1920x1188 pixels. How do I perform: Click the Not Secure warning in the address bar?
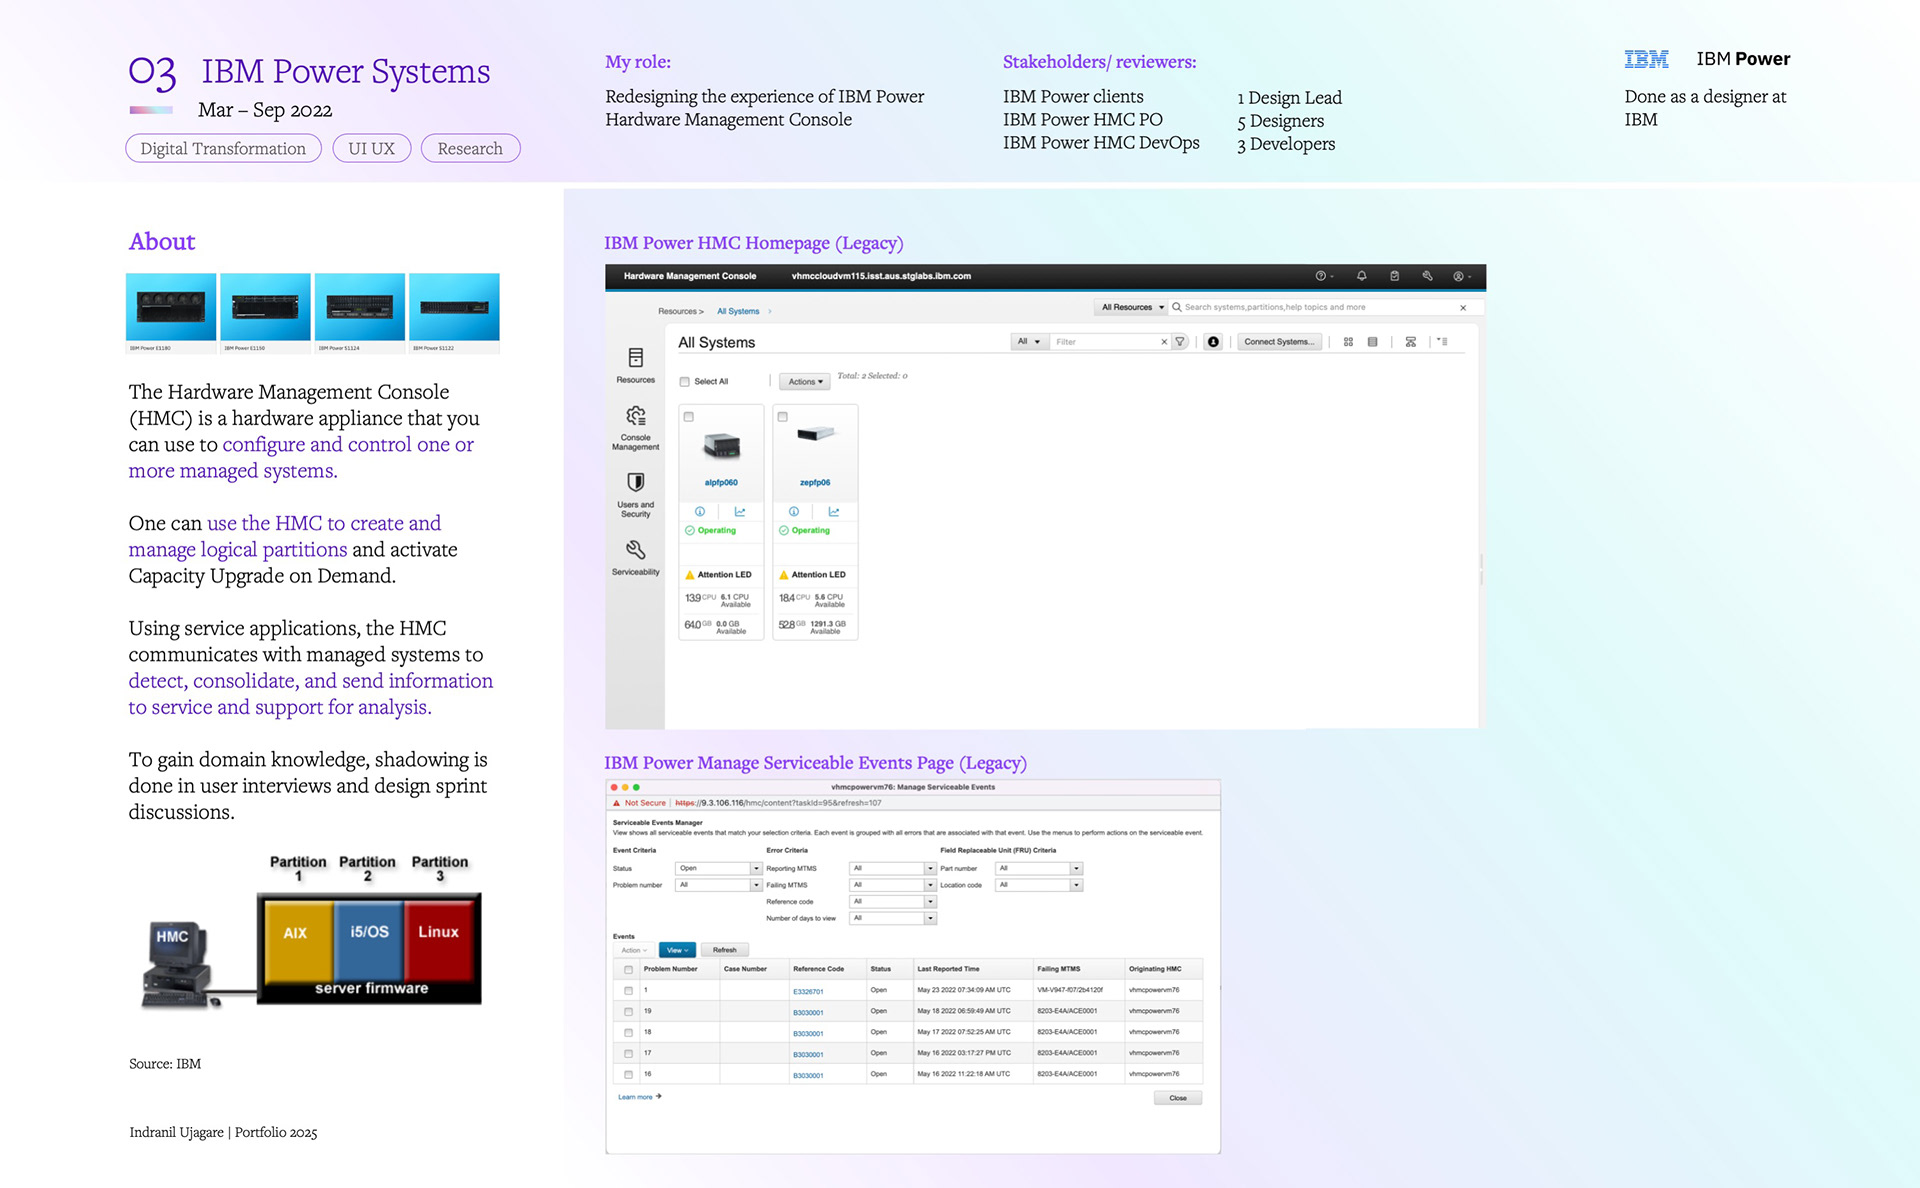pos(640,803)
